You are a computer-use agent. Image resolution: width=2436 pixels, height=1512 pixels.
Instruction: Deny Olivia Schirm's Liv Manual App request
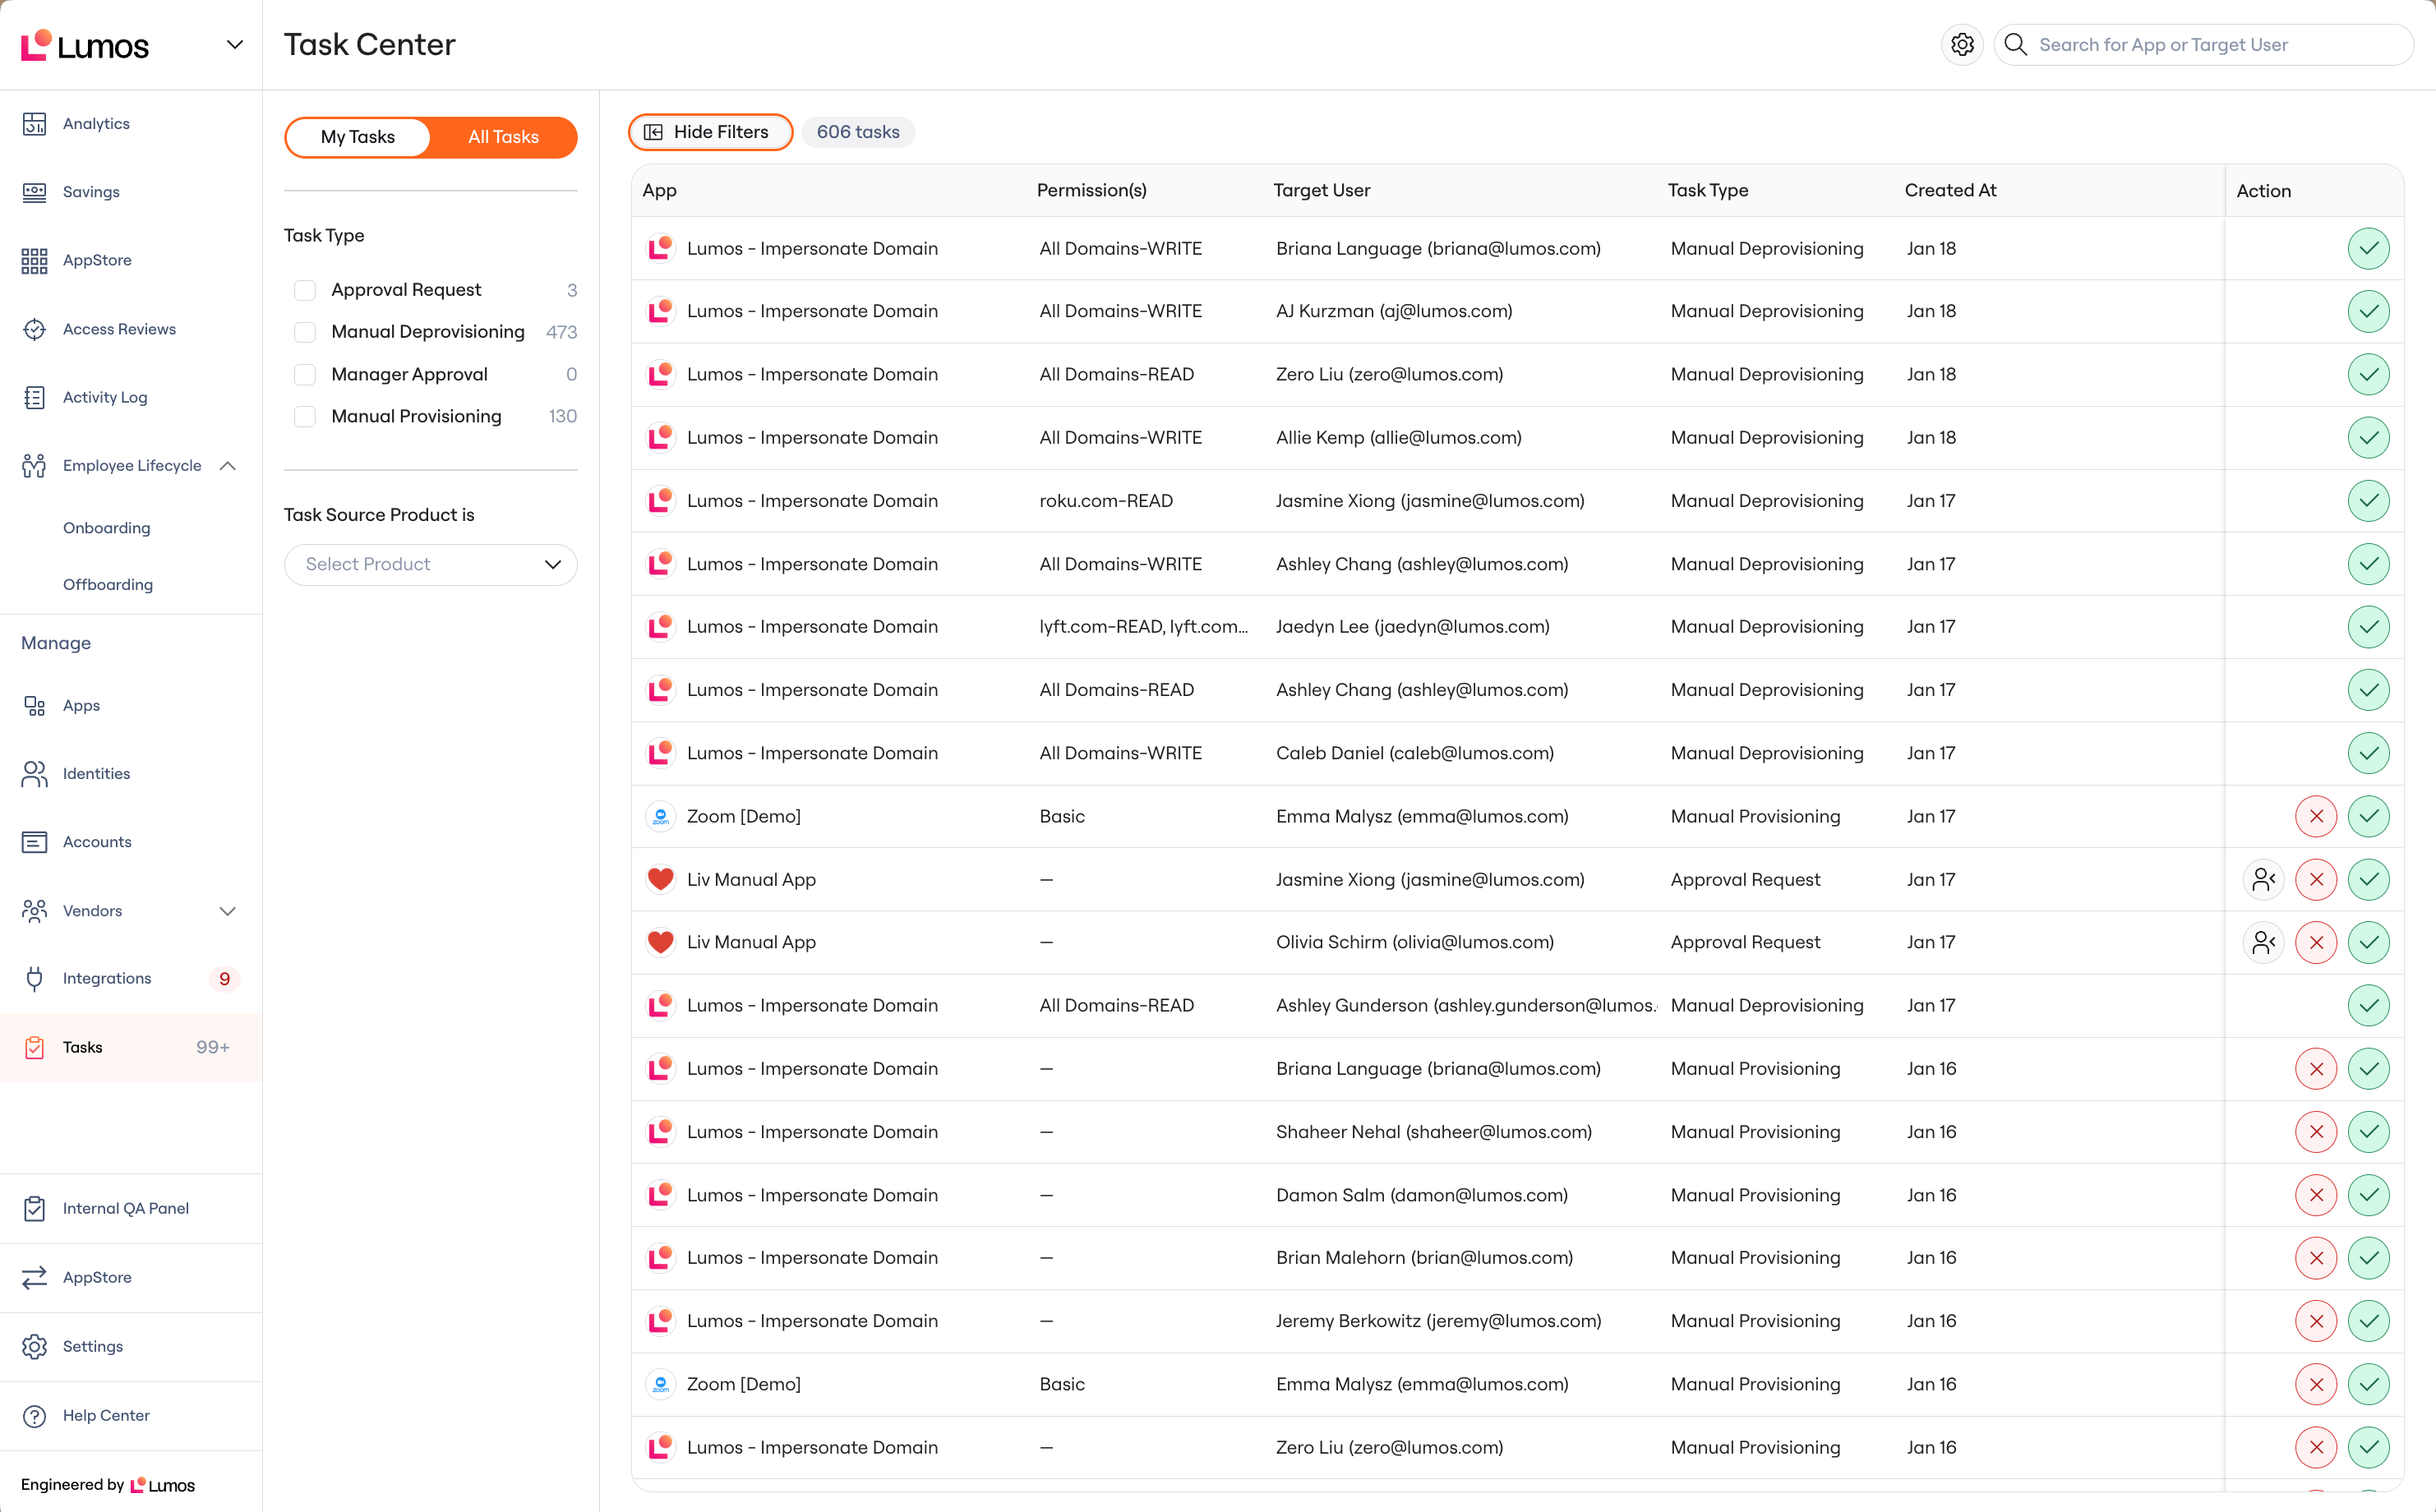point(2316,942)
